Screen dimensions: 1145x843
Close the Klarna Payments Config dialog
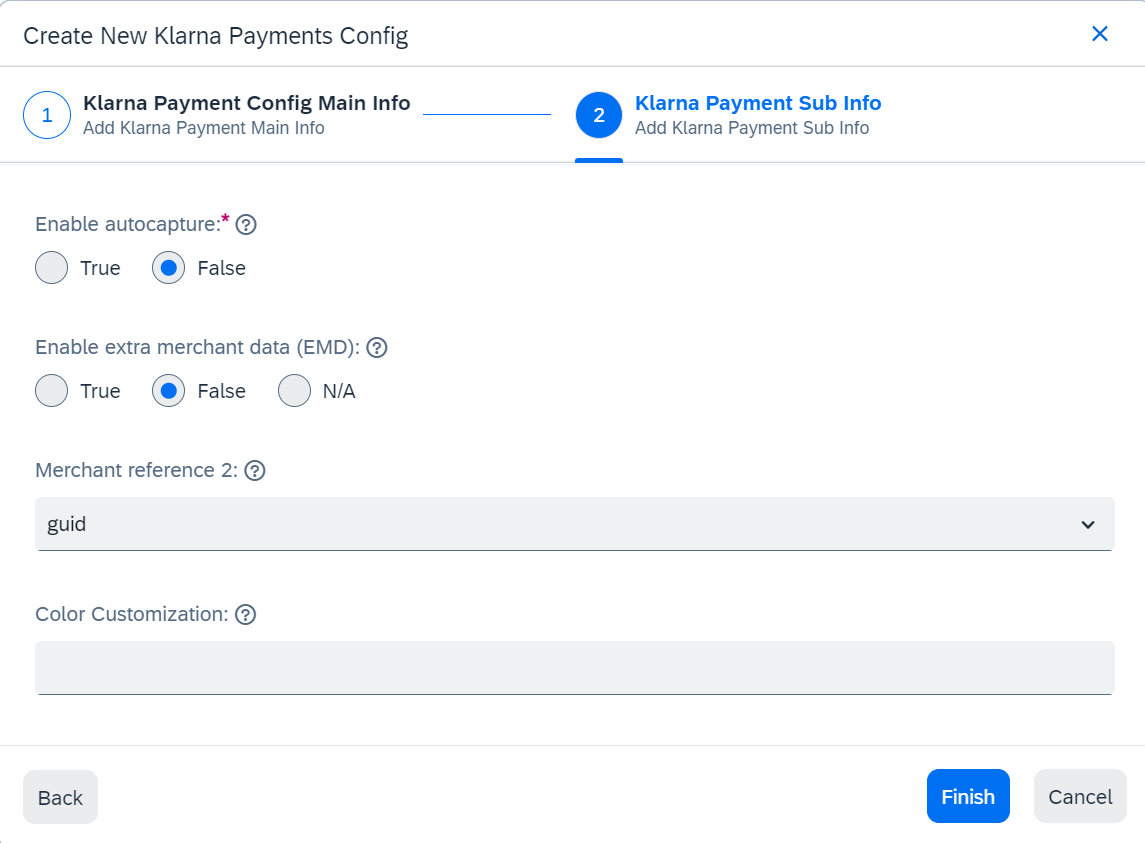click(1100, 34)
